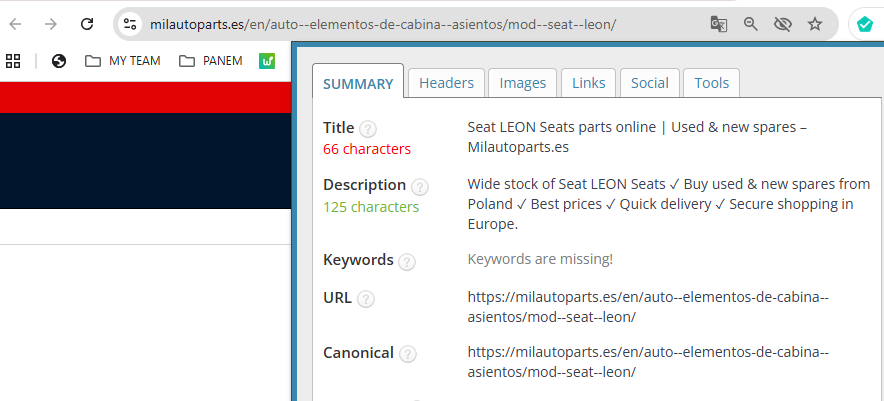Open the zoom magnifier icon

[x=750, y=24]
